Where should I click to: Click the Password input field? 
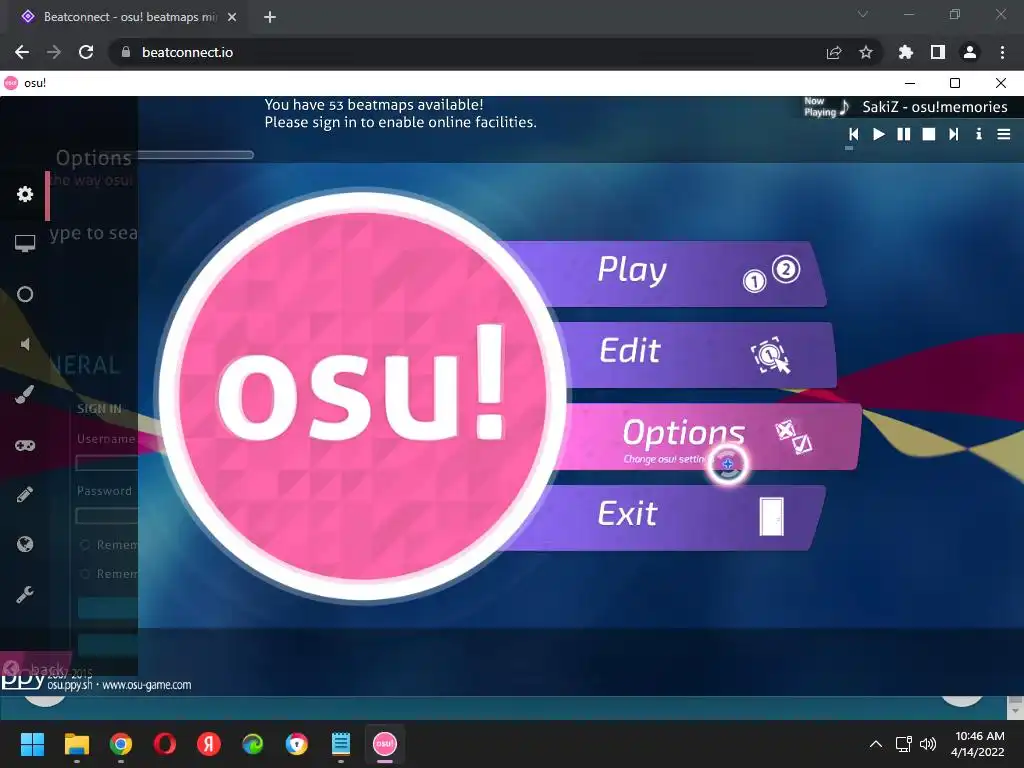click(x=106, y=516)
